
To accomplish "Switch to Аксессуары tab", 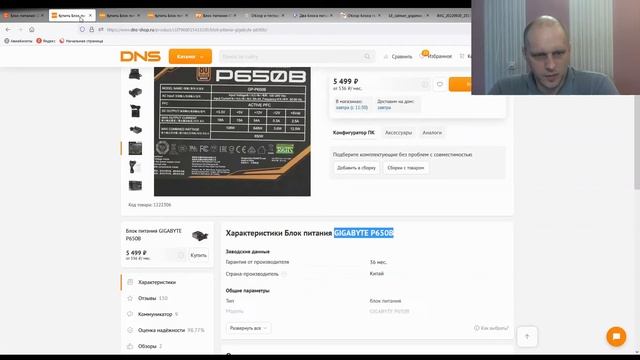I will tap(398, 133).
